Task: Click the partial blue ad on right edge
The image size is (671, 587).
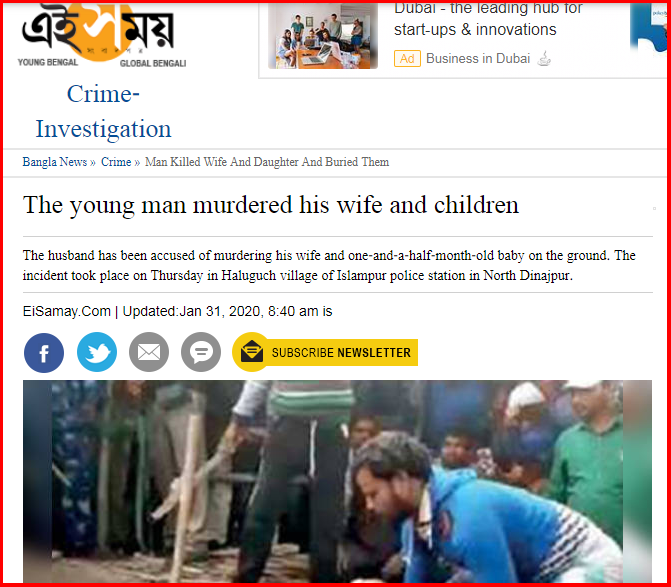Action: pos(648,29)
